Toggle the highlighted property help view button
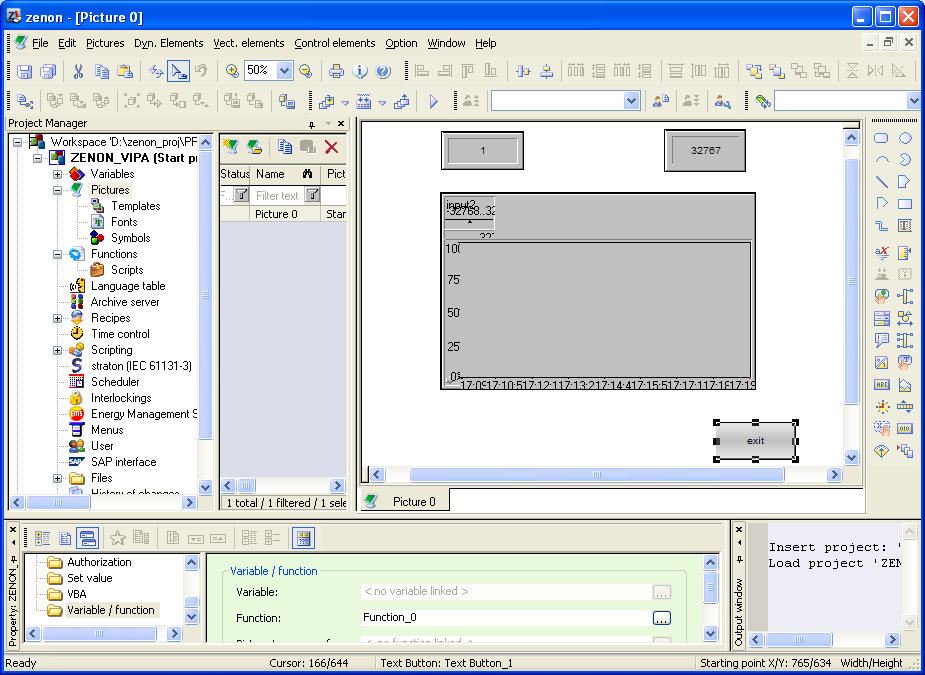 pos(303,538)
